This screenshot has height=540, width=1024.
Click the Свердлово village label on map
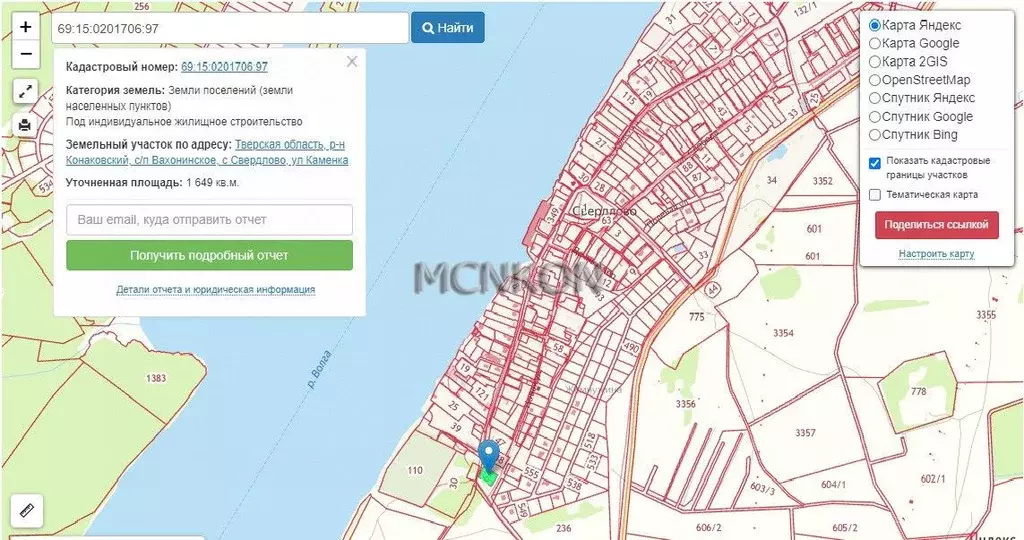coord(603,212)
